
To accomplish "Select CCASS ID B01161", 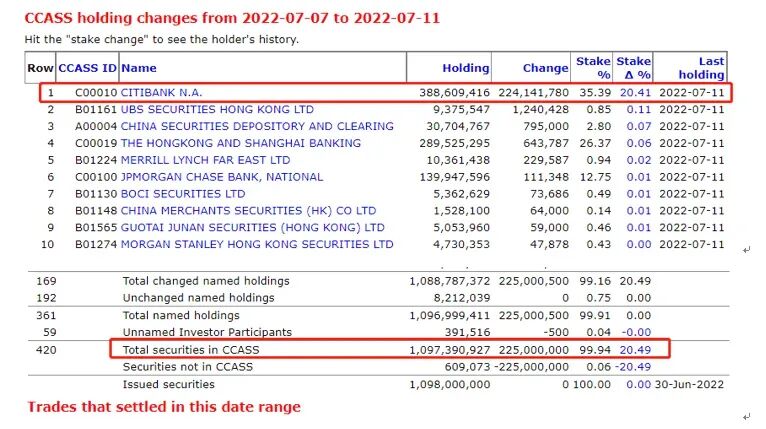I will (96, 109).
